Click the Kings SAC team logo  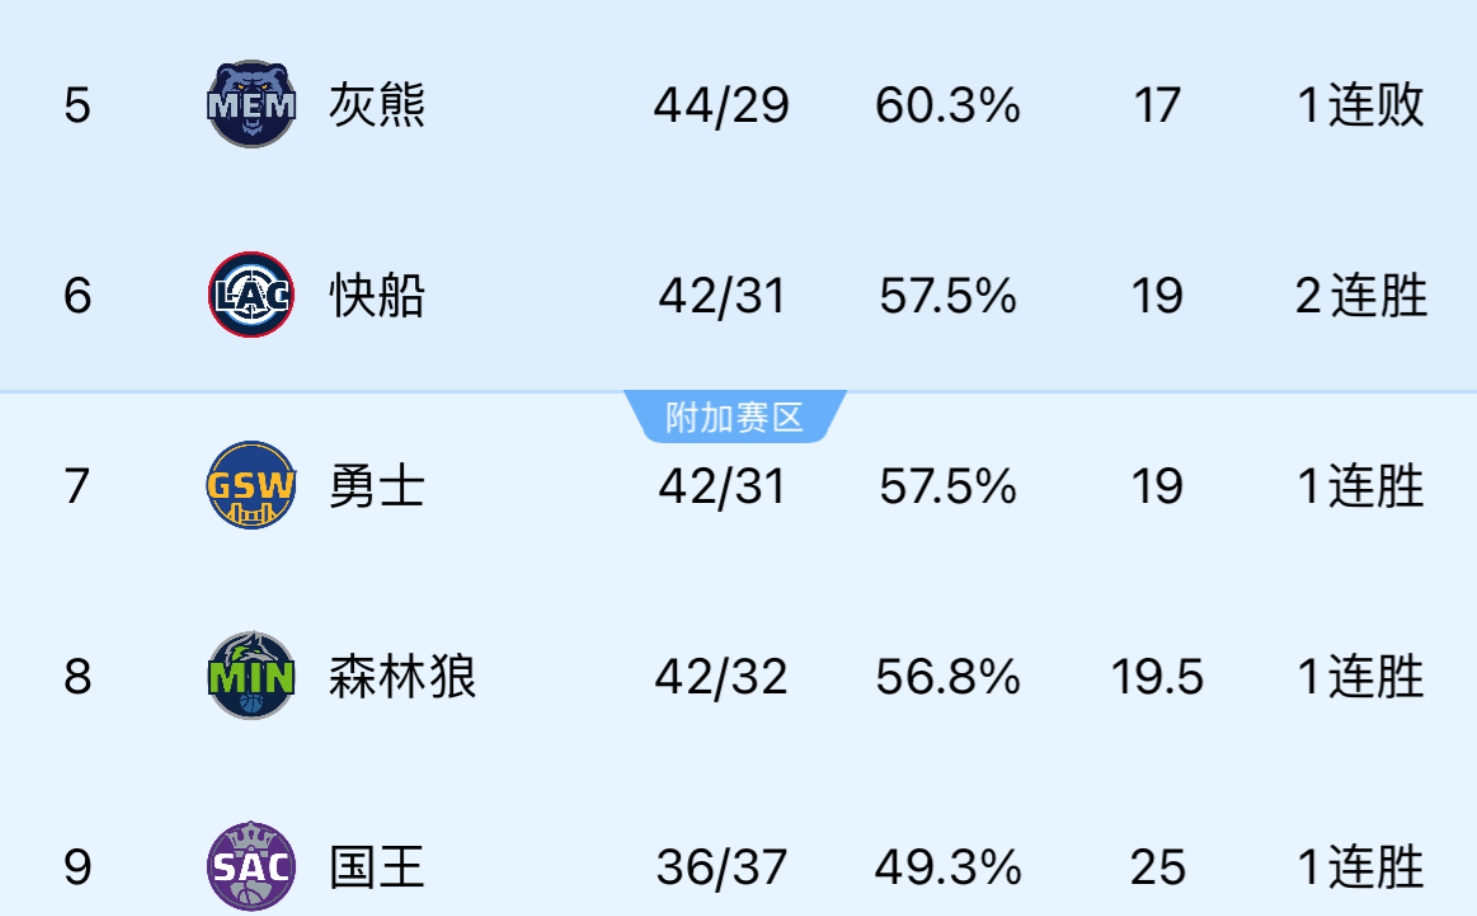point(251,866)
